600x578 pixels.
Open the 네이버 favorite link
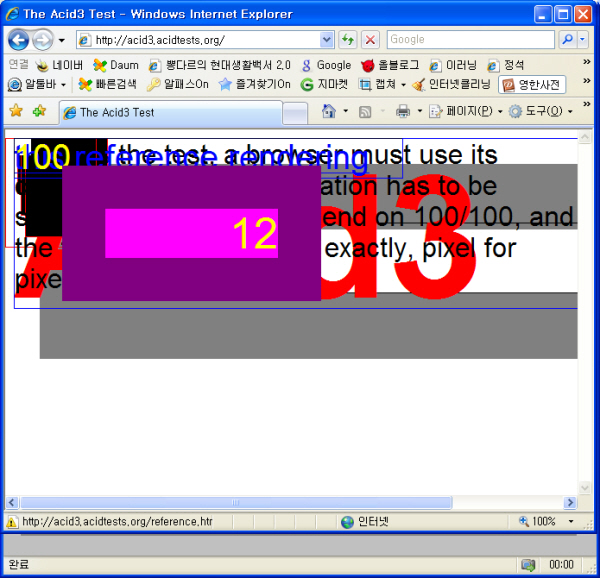tap(59, 65)
